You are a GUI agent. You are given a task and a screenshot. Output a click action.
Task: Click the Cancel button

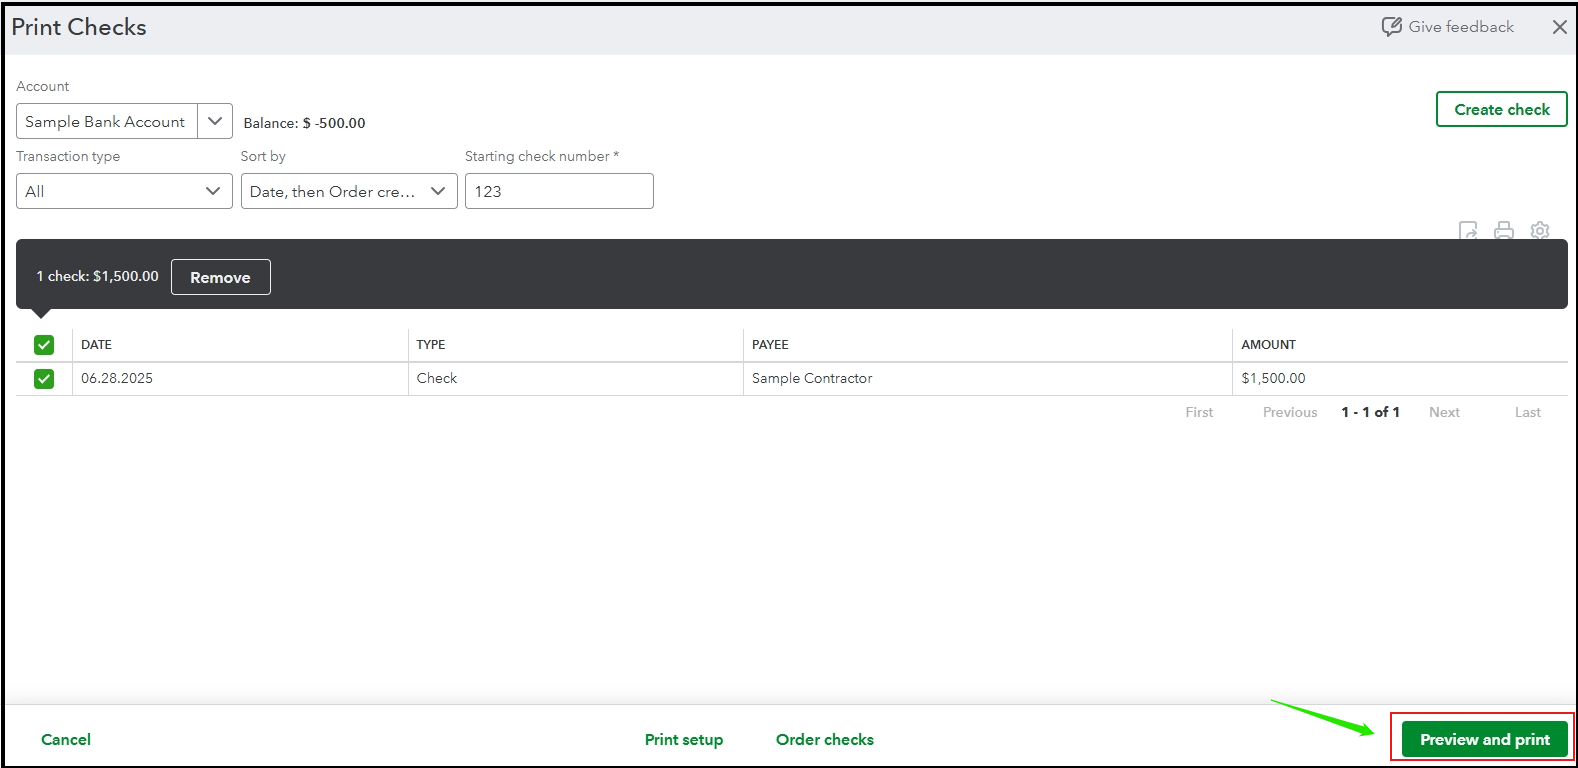click(x=66, y=739)
